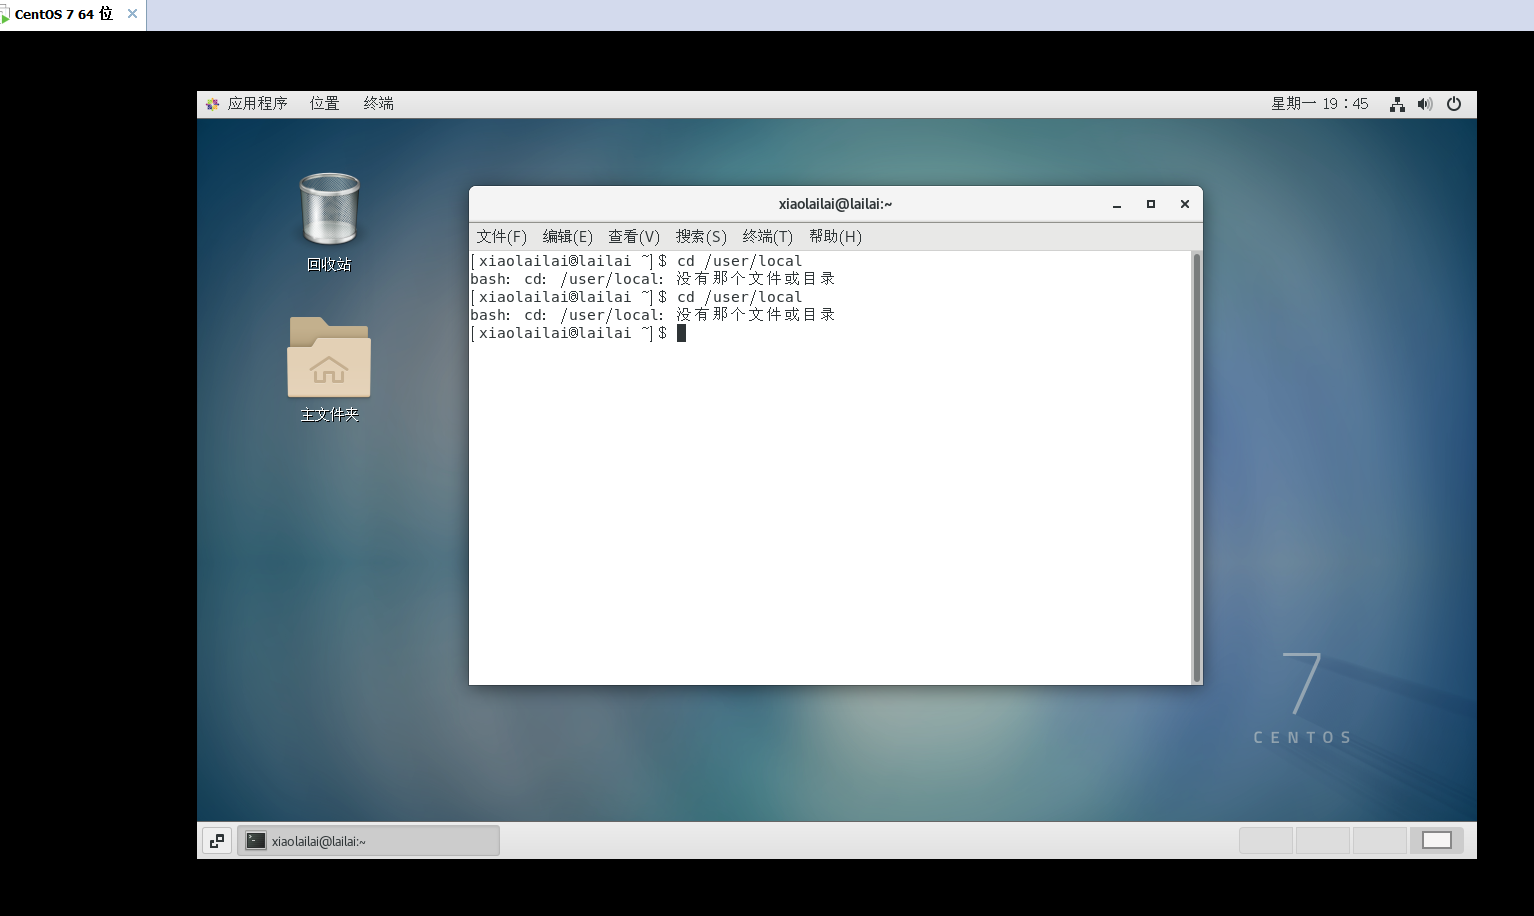The image size is (1534, 916).
Task: Click the last terminal prompt line with the cursor
Action: point(578,333)
